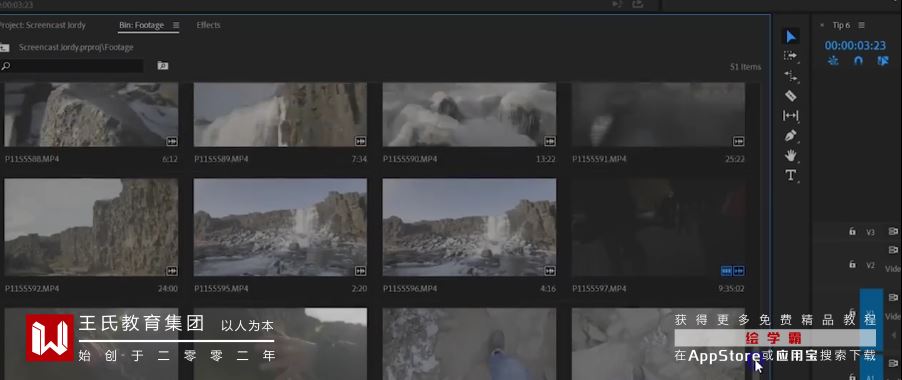Viewport: 902px width, 380px height.
Task: Click the bin folder icon beside the path
Action: 5,48
